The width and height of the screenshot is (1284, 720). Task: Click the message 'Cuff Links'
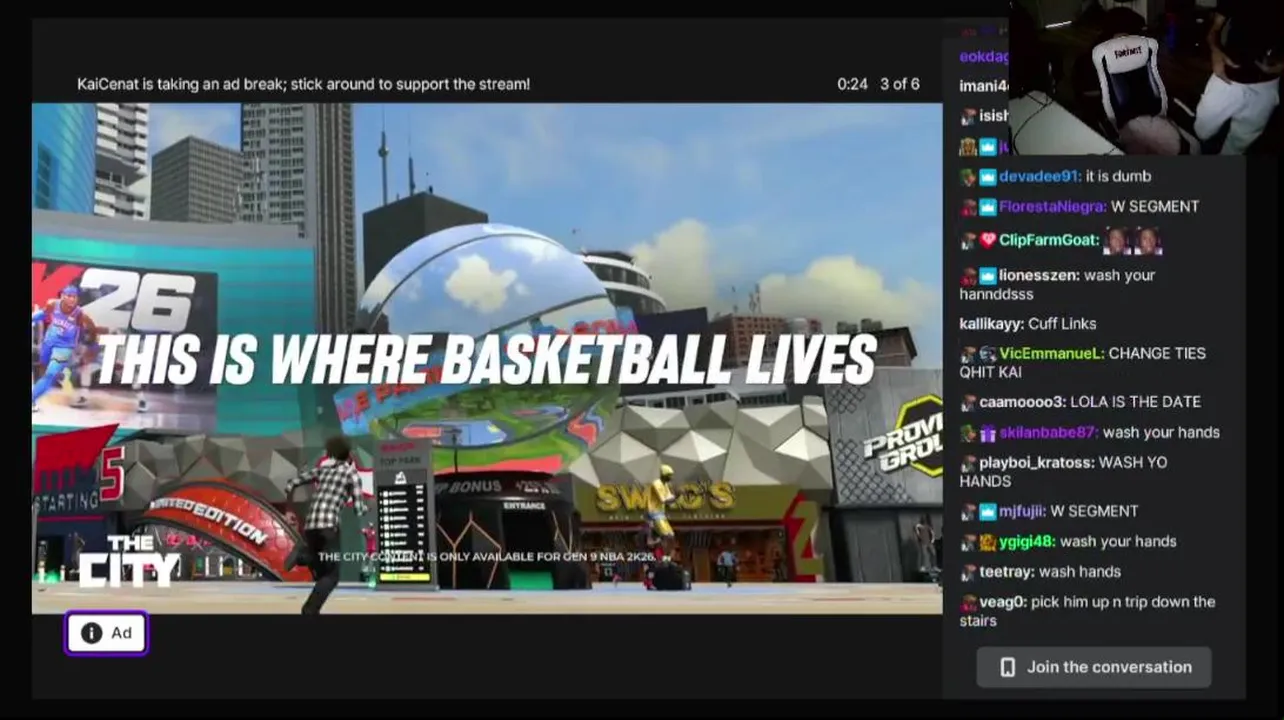1063,324
